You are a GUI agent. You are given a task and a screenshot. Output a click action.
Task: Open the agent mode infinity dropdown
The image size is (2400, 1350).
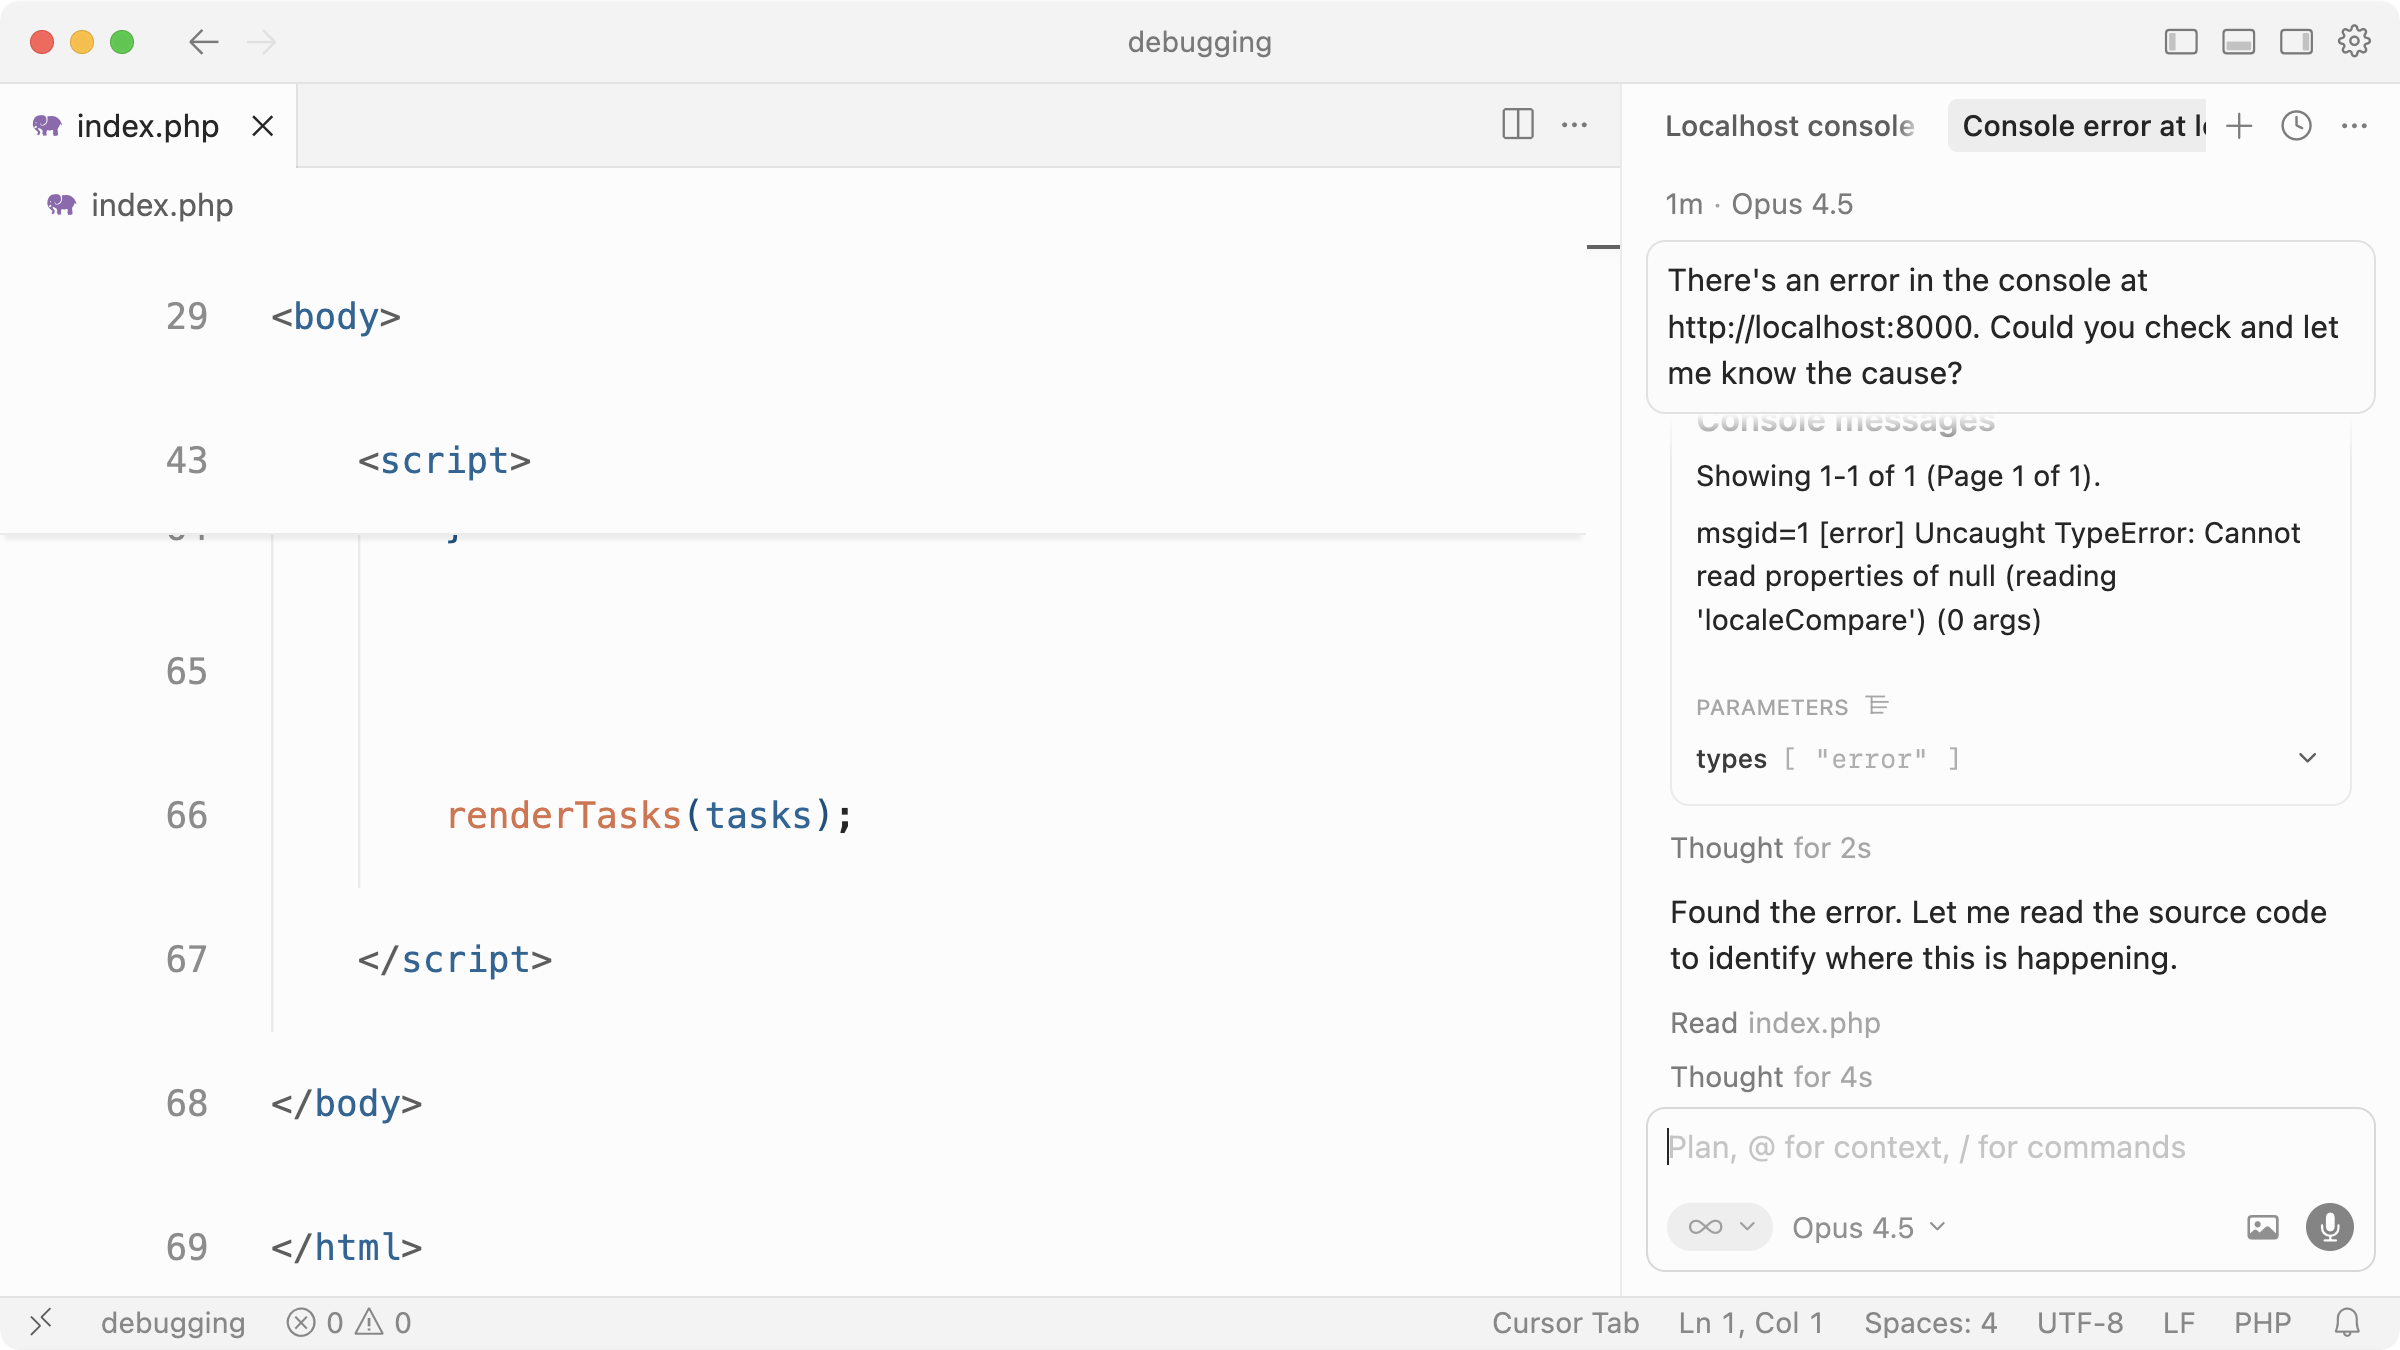[1719, 1227]
